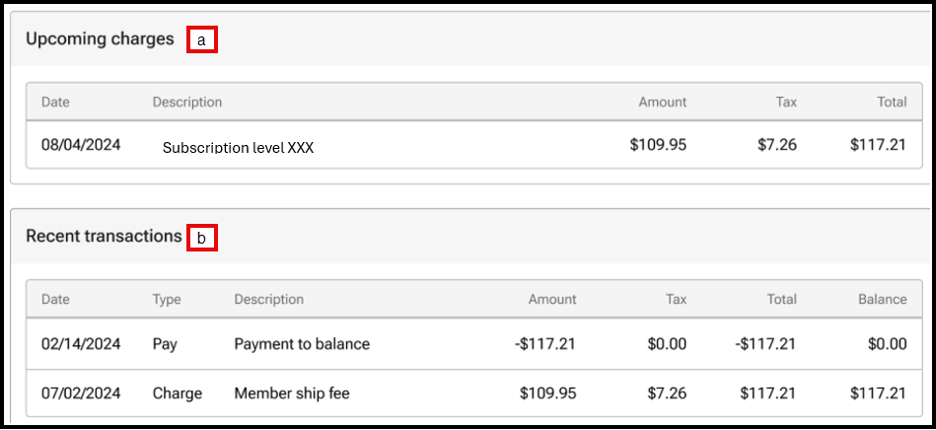
Task: Click the $109.95 upcoming charge amount
Action: click(658, 144)
